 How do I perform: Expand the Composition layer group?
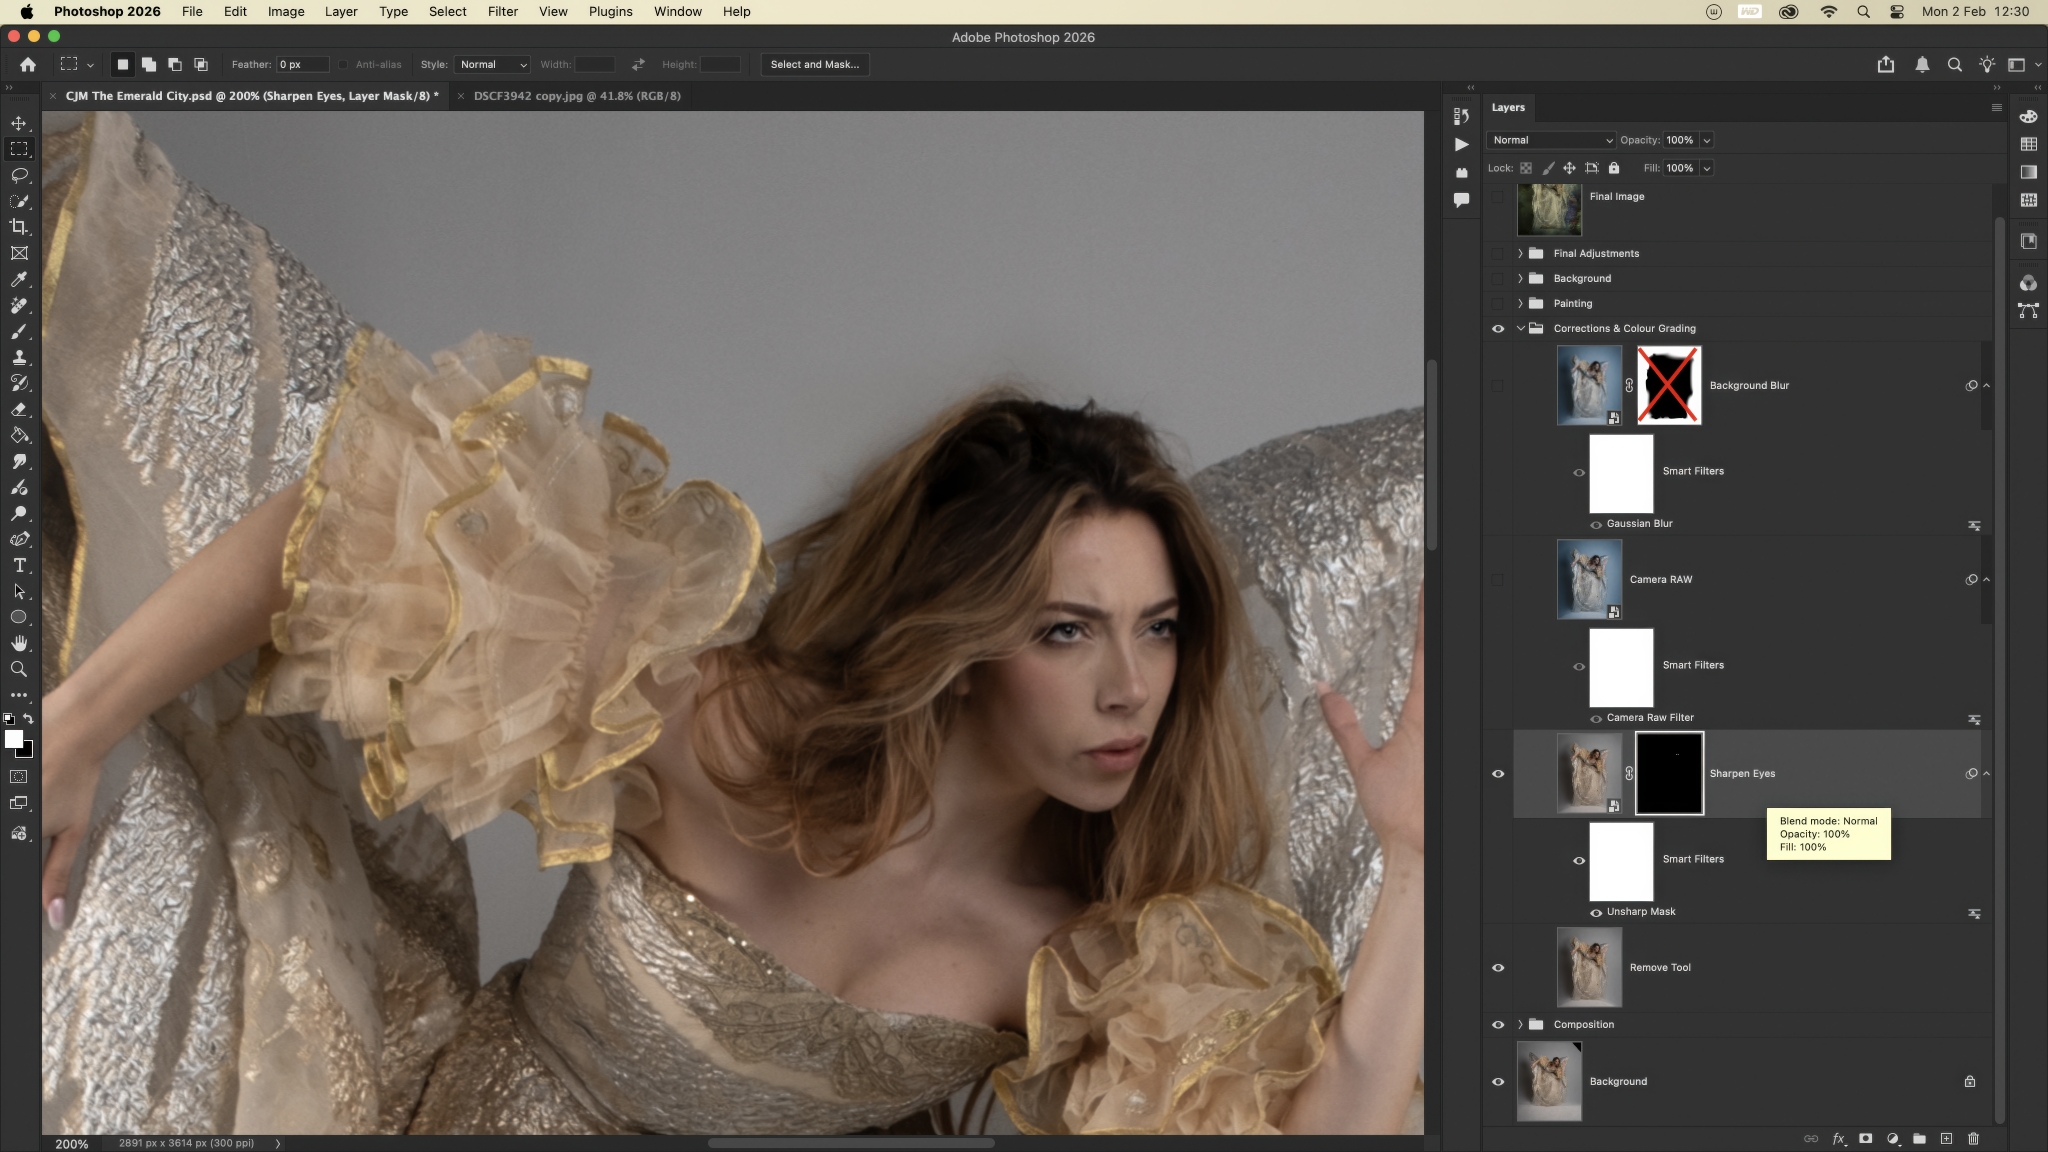[1520, 1024]
